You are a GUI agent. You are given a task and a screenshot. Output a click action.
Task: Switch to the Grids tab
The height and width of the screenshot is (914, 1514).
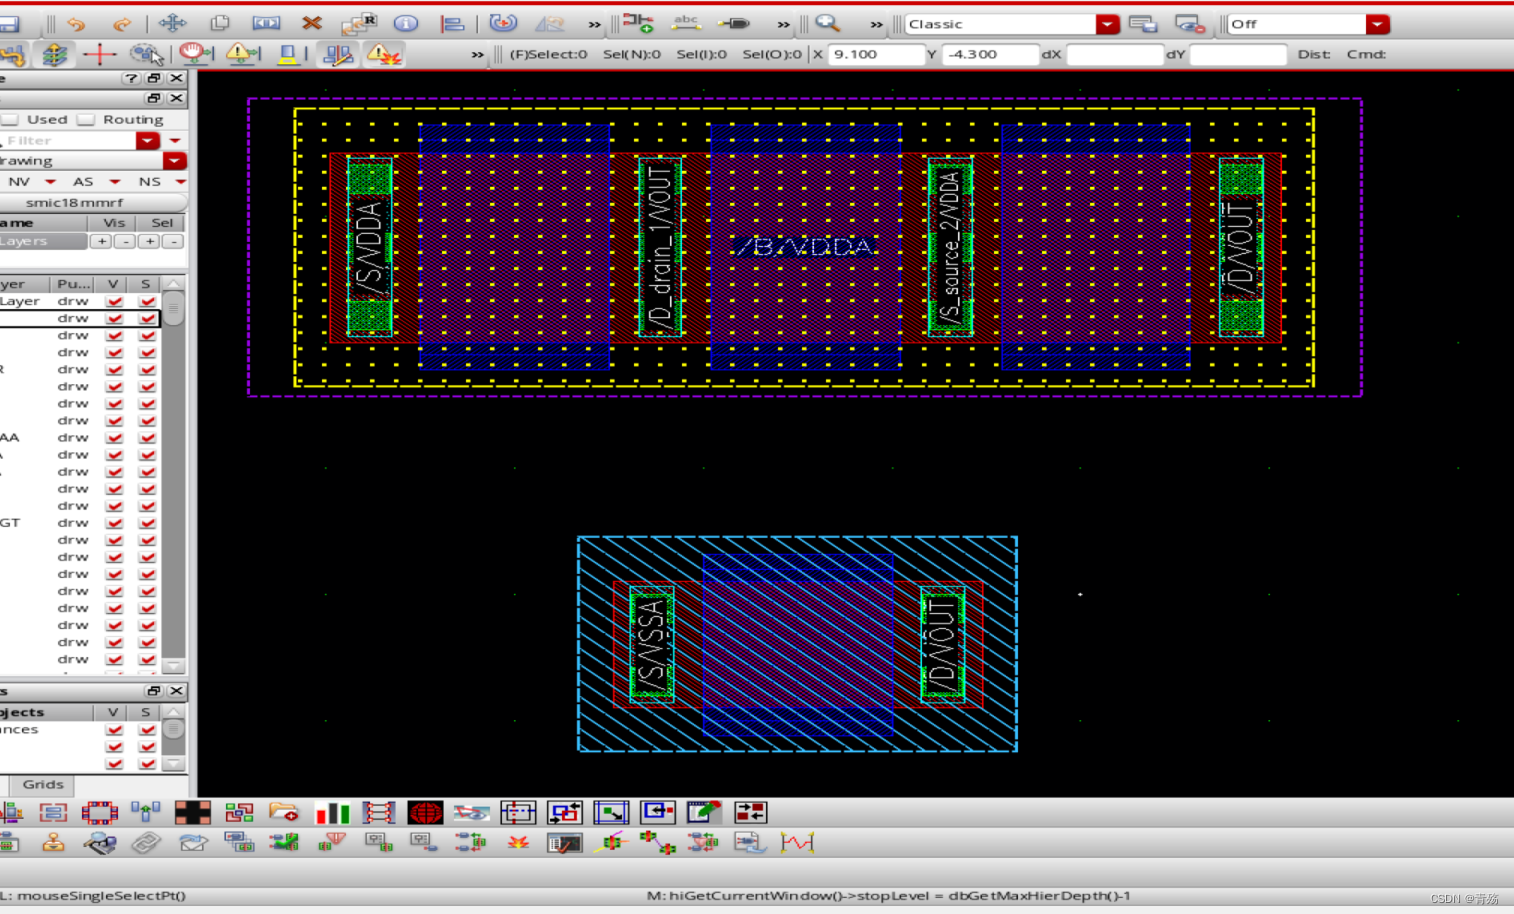point(43,784)
